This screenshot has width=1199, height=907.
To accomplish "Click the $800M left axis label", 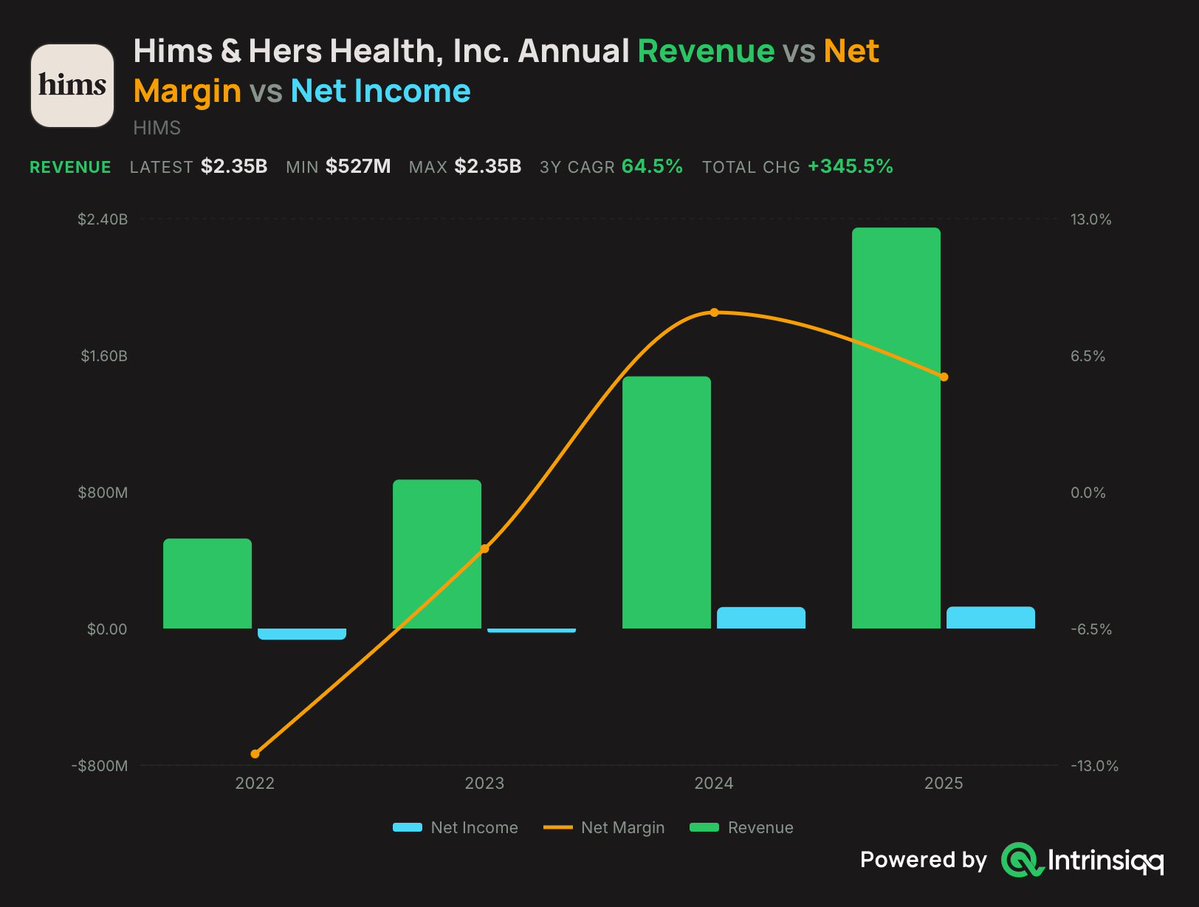I will [x=102, y=493].
